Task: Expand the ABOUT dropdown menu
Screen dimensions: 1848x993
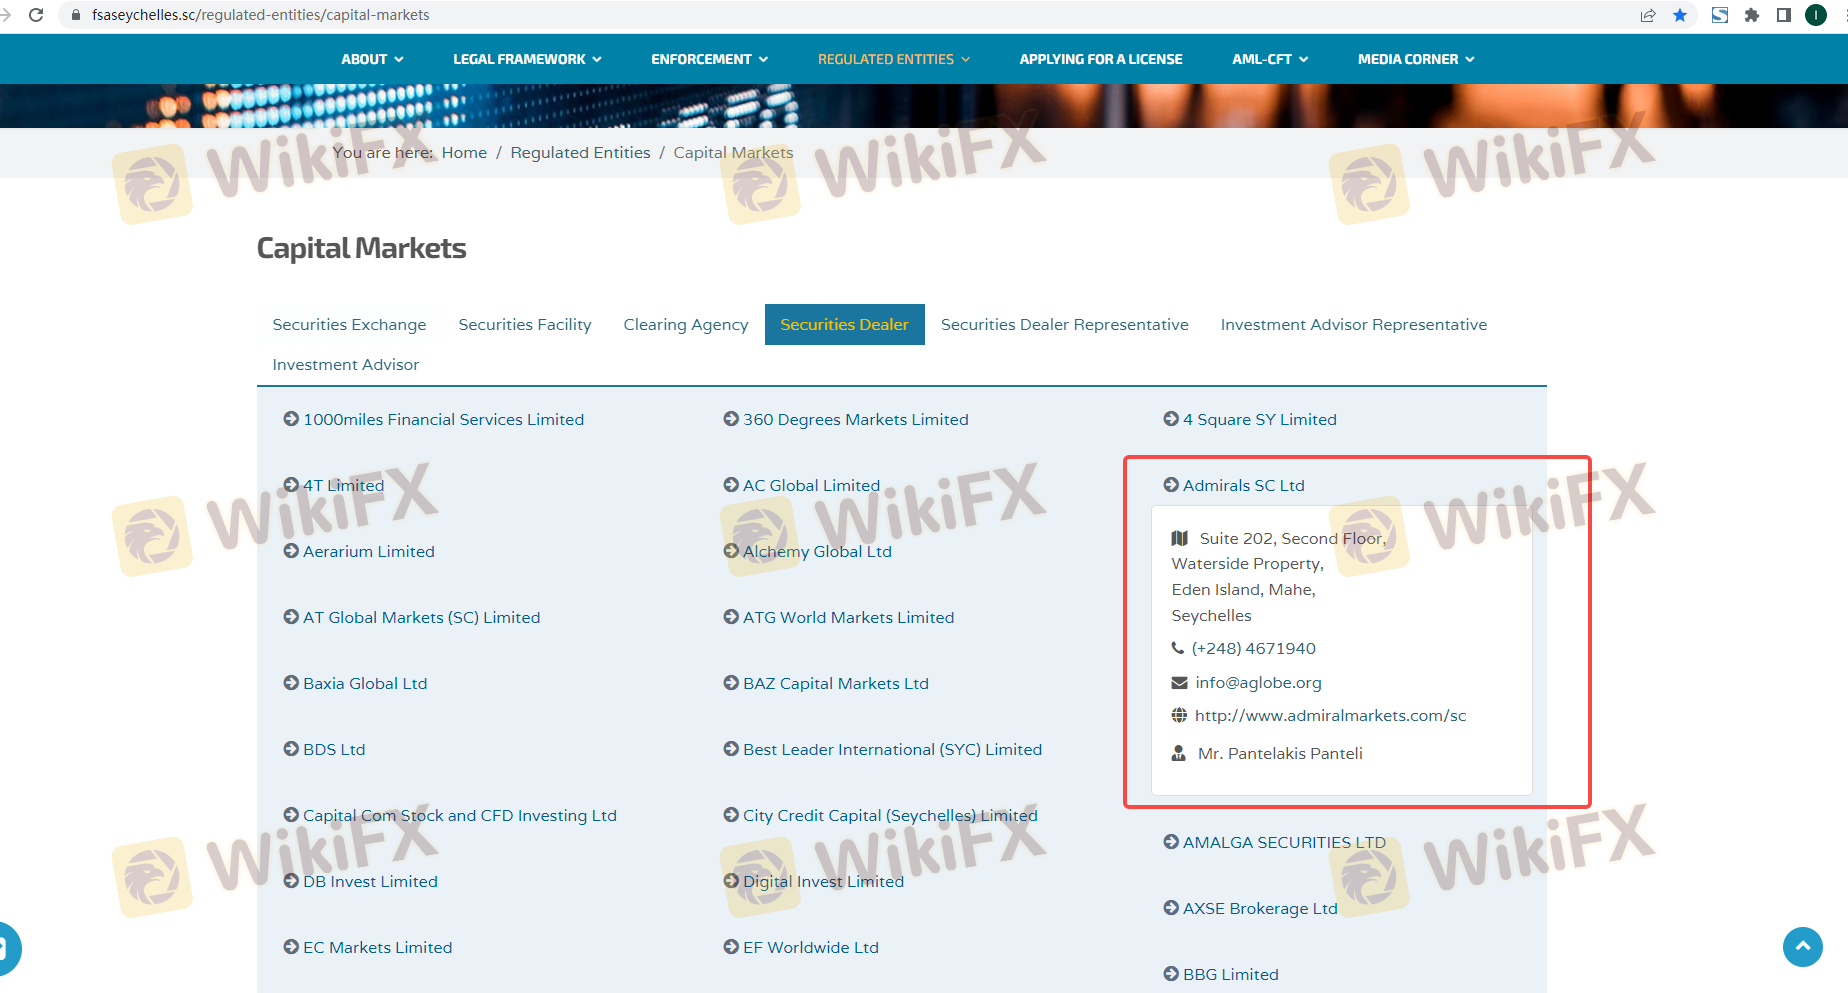Action: 372,59
